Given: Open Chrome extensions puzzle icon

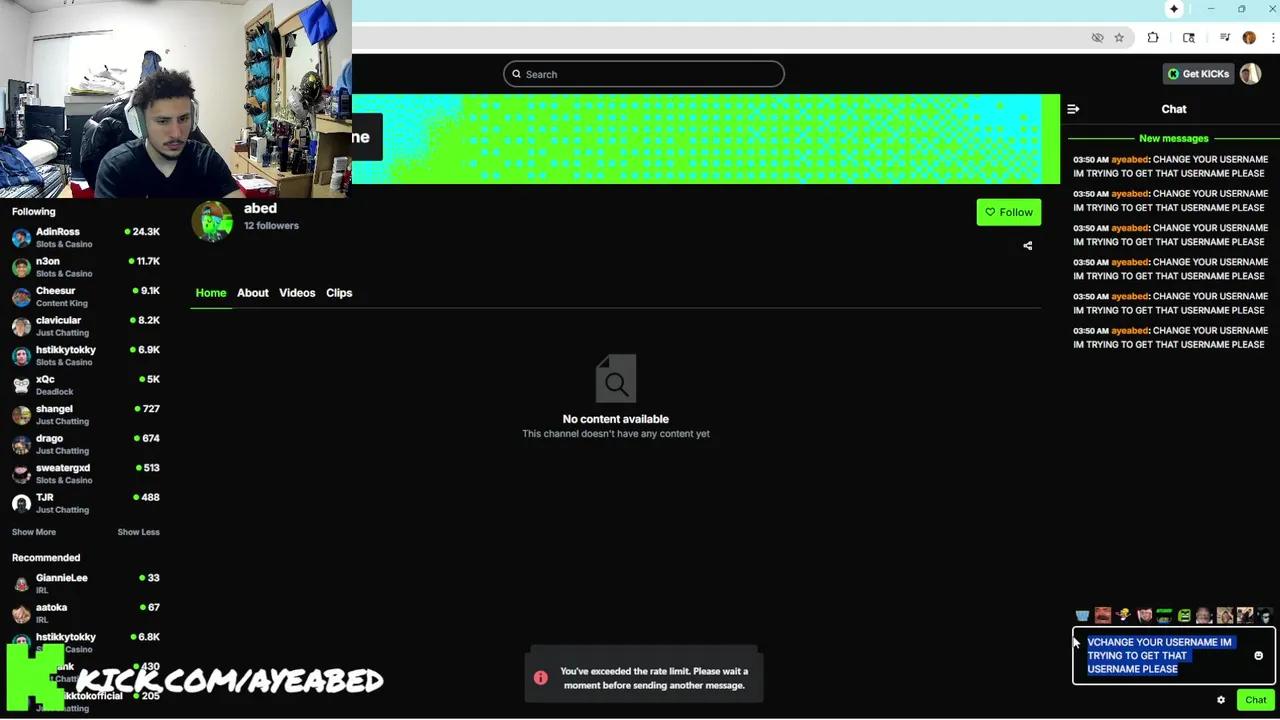Looking at the screenshot, I should click(1153, 38).
